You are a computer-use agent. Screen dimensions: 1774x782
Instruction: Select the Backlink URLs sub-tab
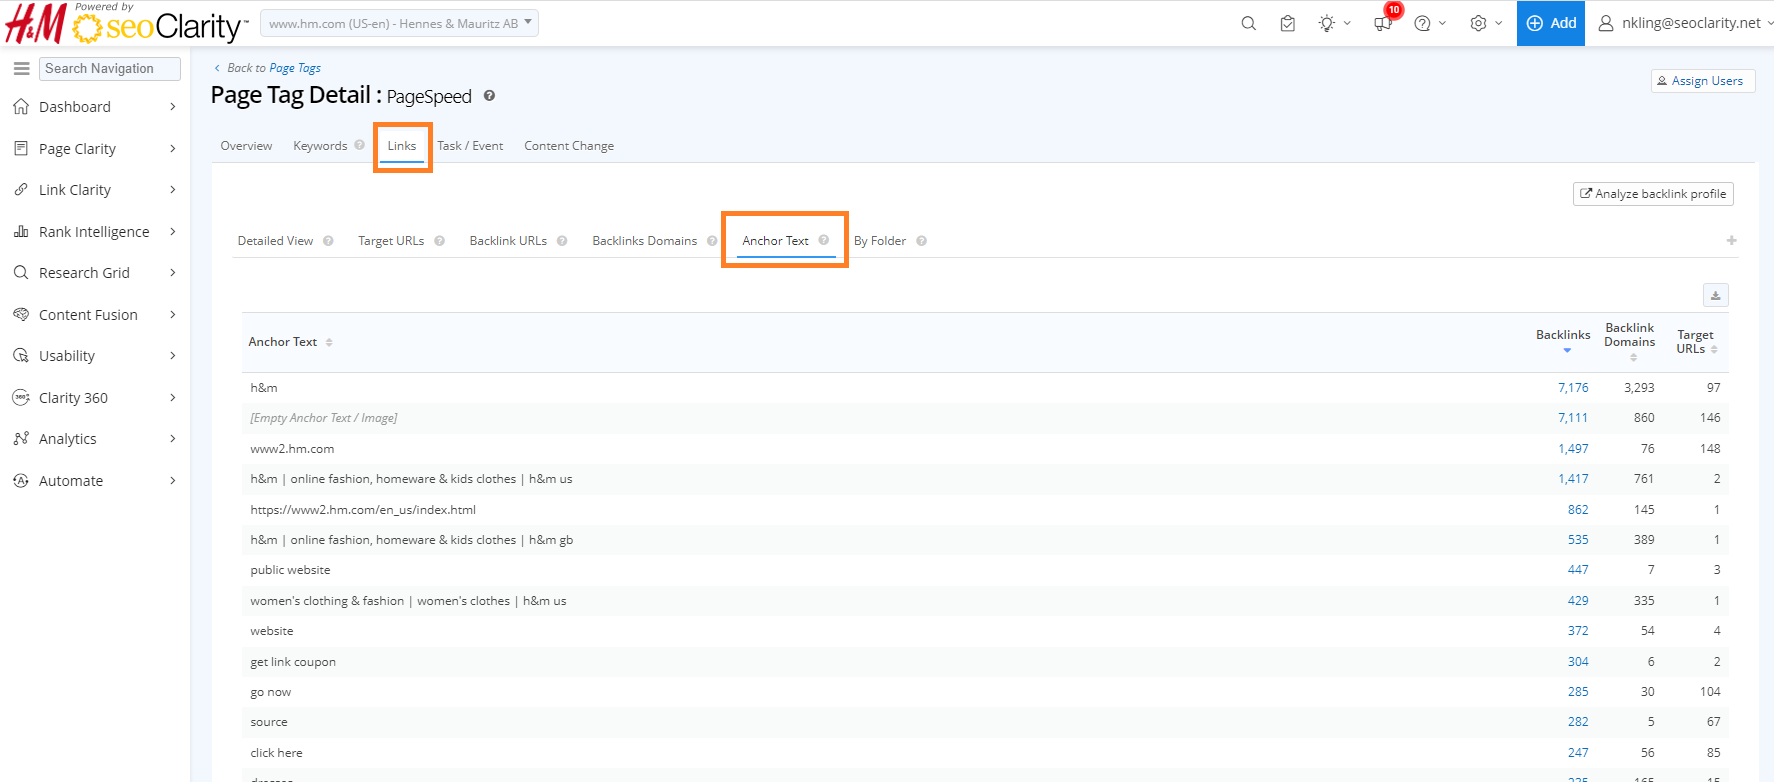point(508,241)
